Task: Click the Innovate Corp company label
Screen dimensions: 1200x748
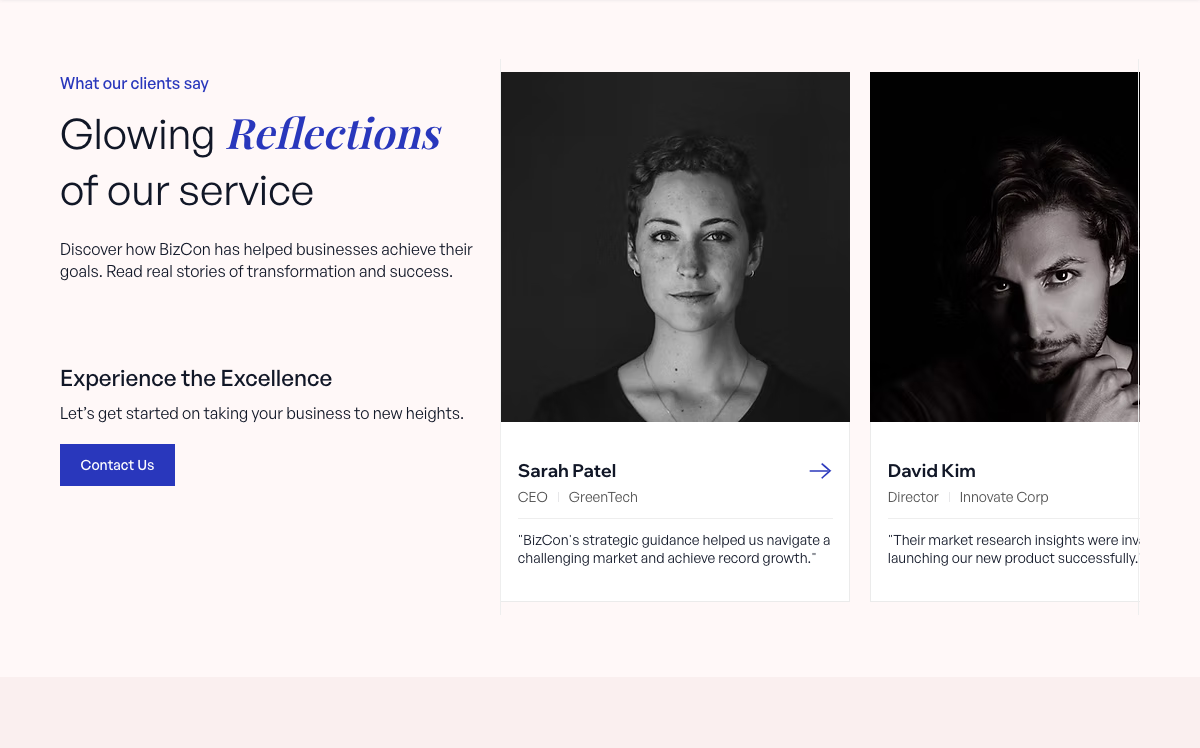Action: click(x=1004, y=497)
